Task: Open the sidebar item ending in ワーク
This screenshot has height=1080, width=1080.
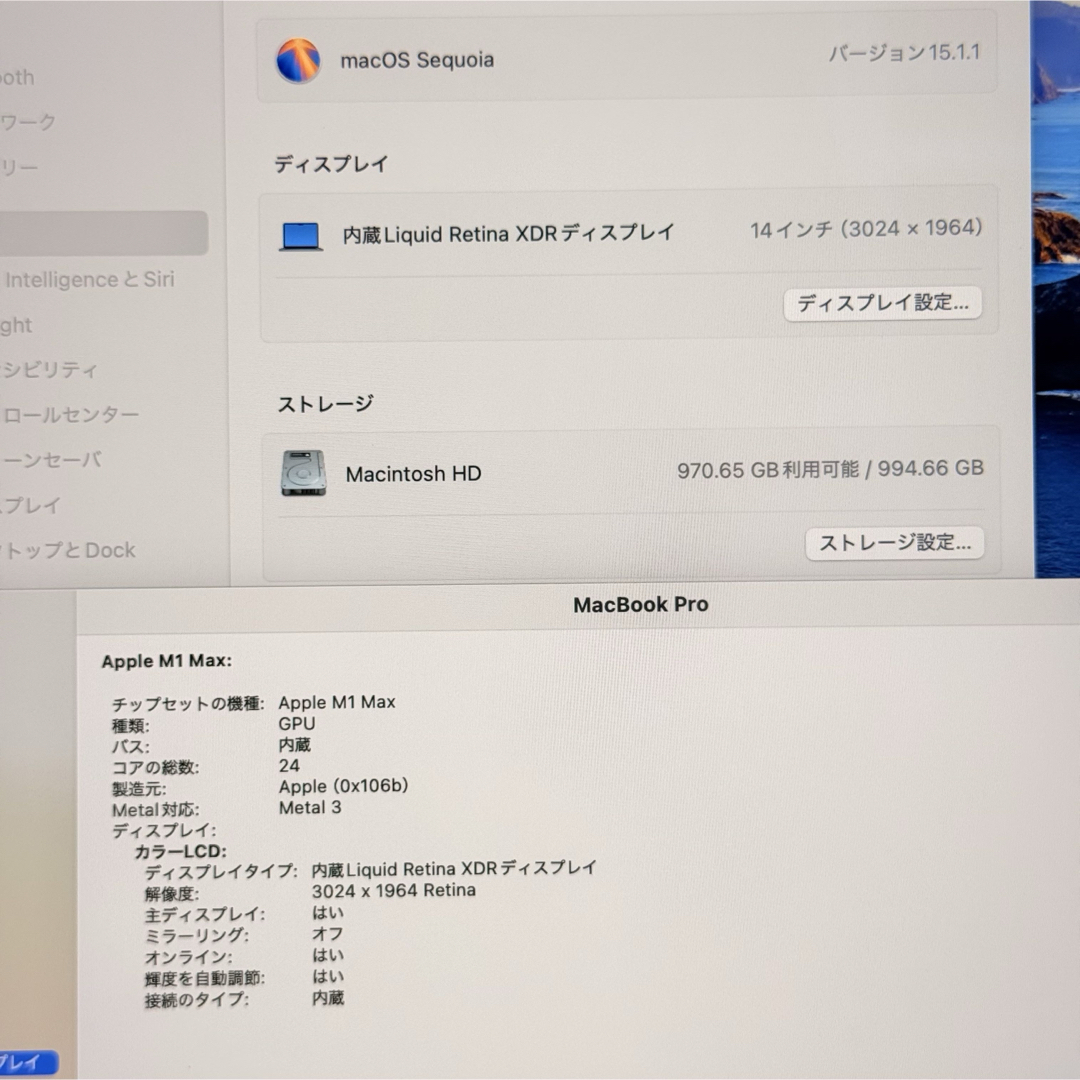Action: pos(28,123)
